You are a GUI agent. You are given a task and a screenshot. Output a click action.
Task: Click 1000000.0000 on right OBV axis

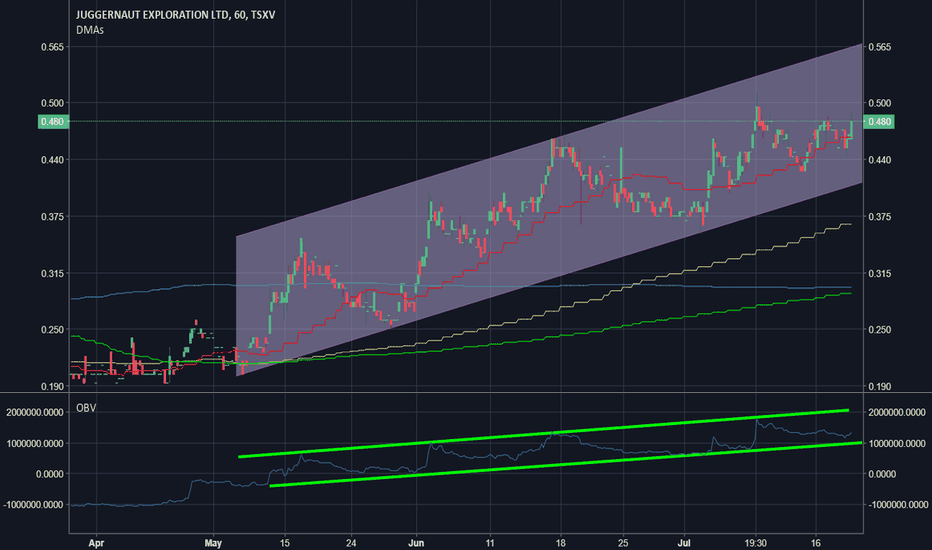[897, 444]
